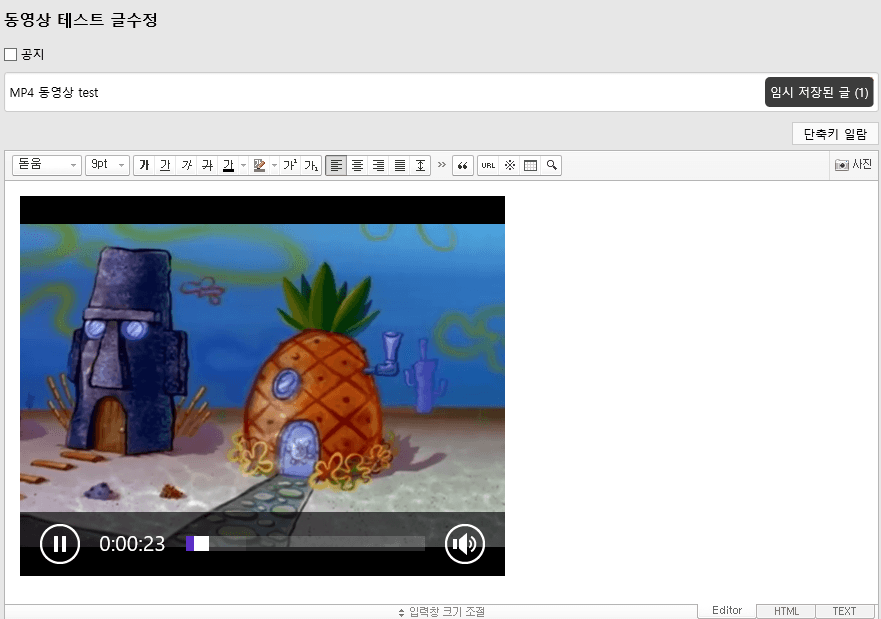881x619 pixels.
Task: Apply subscript formatting
Action: click(x=311, y=165)
